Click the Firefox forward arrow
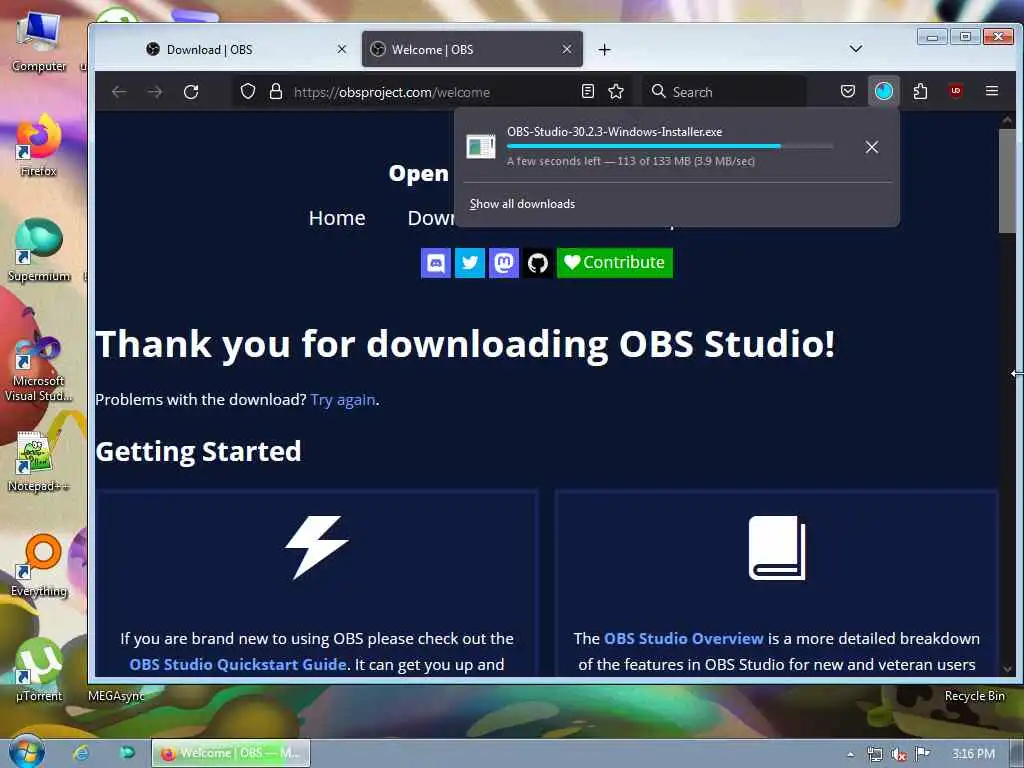This screenshot has width=1024, height=768. pos(155,92)
